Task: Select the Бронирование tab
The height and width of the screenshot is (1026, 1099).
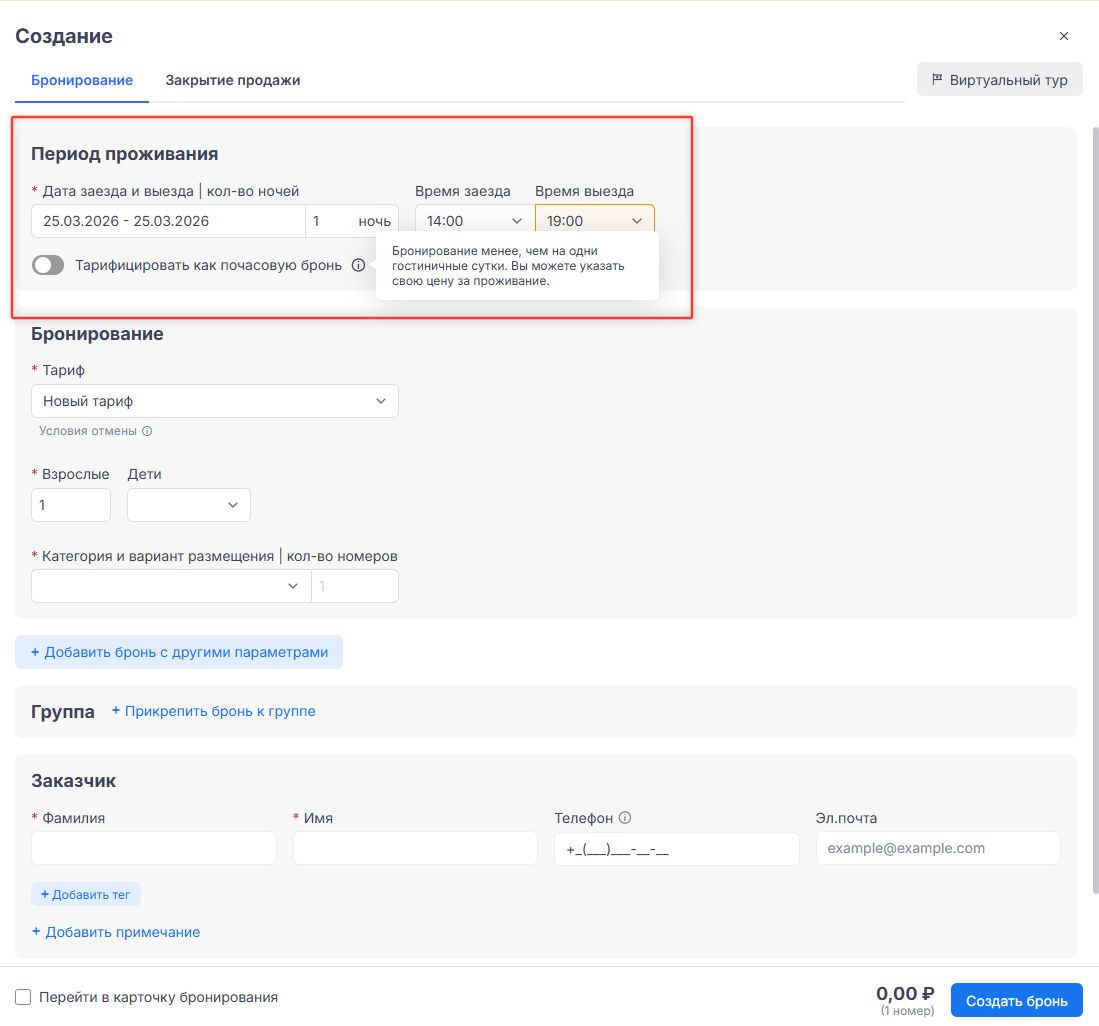Action: click(x=82, y=80)
